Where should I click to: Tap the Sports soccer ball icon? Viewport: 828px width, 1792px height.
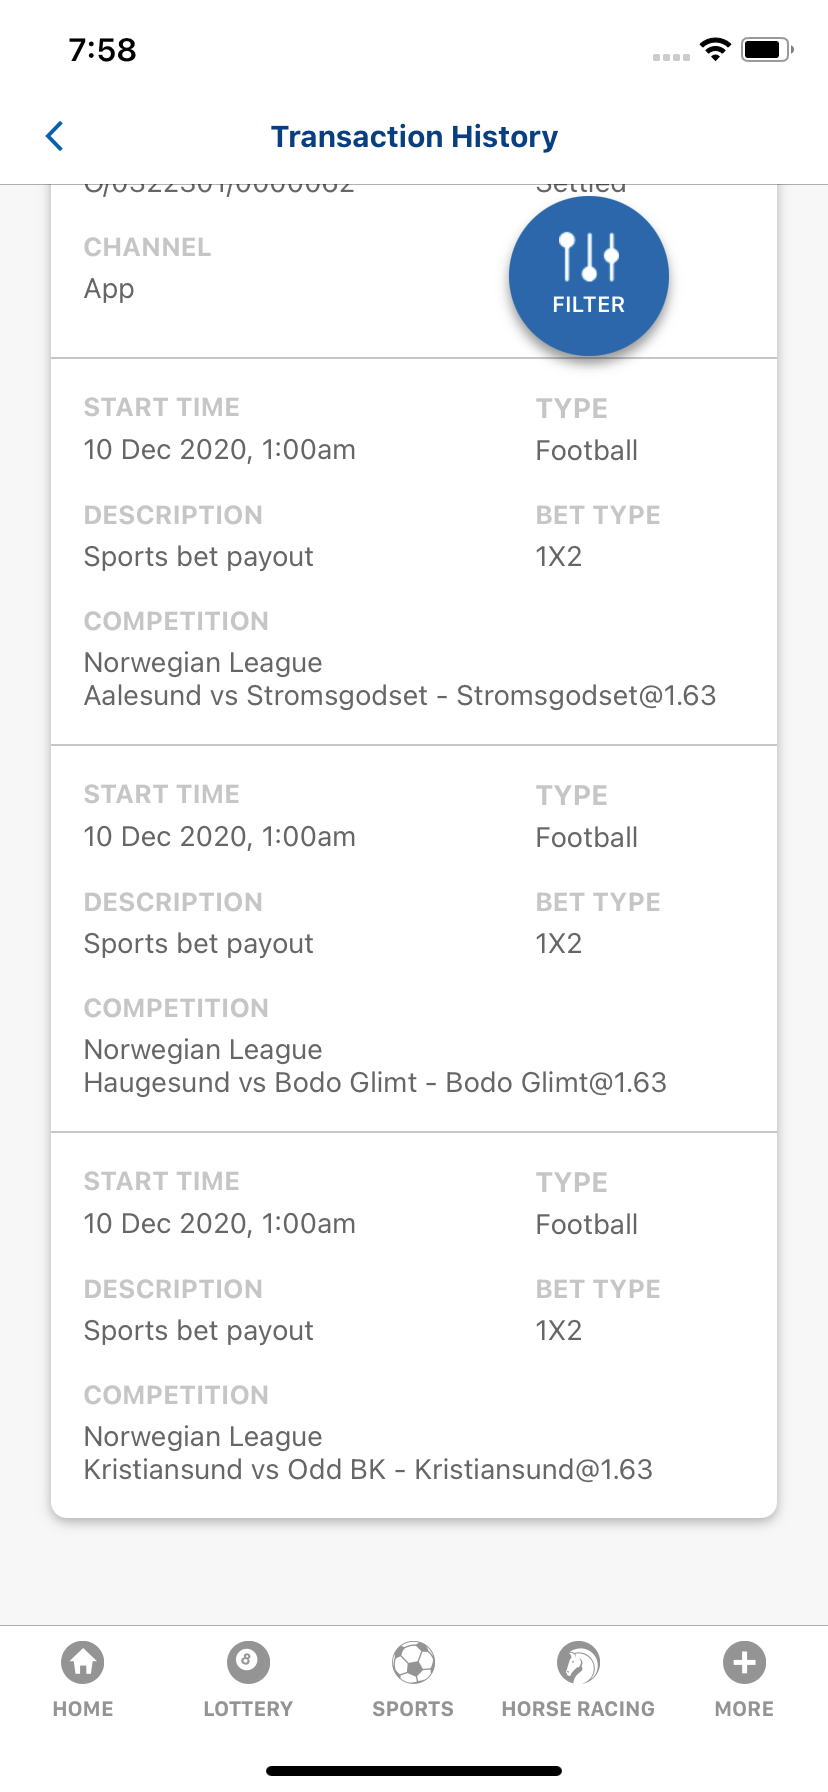pyautogui.click(x=413, y=1663)
